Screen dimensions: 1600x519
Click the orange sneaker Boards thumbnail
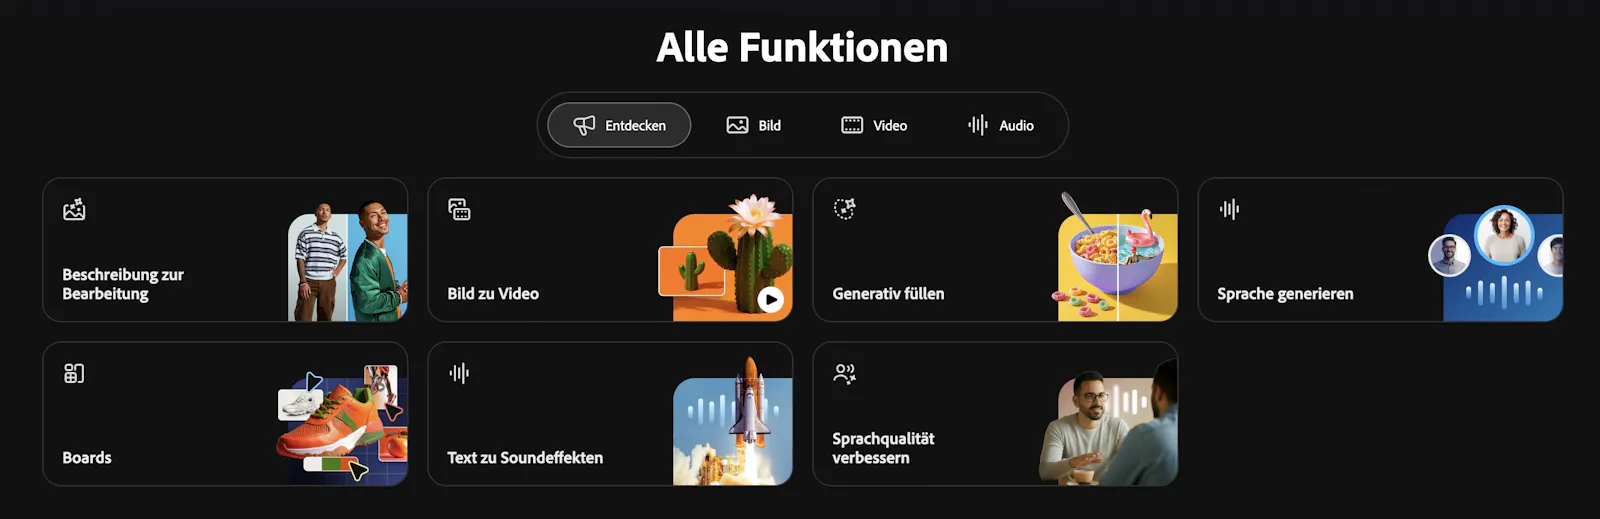[x=342, y=424]
